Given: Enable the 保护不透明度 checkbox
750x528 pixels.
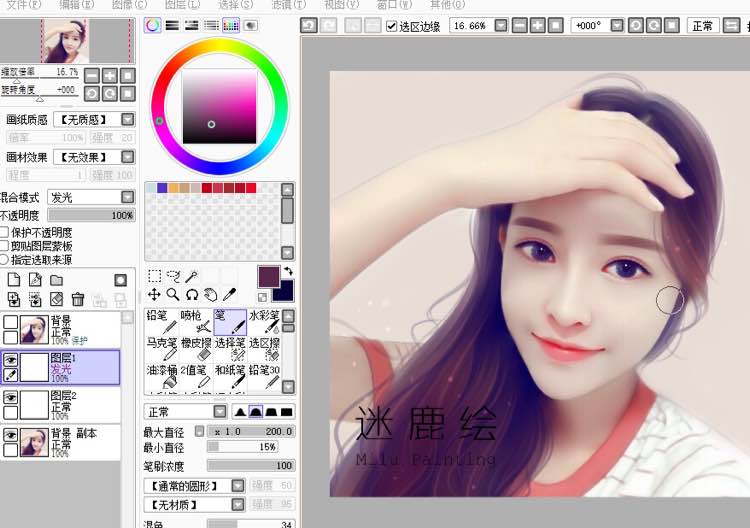Looking at the screenshot, I should point(4,232).
